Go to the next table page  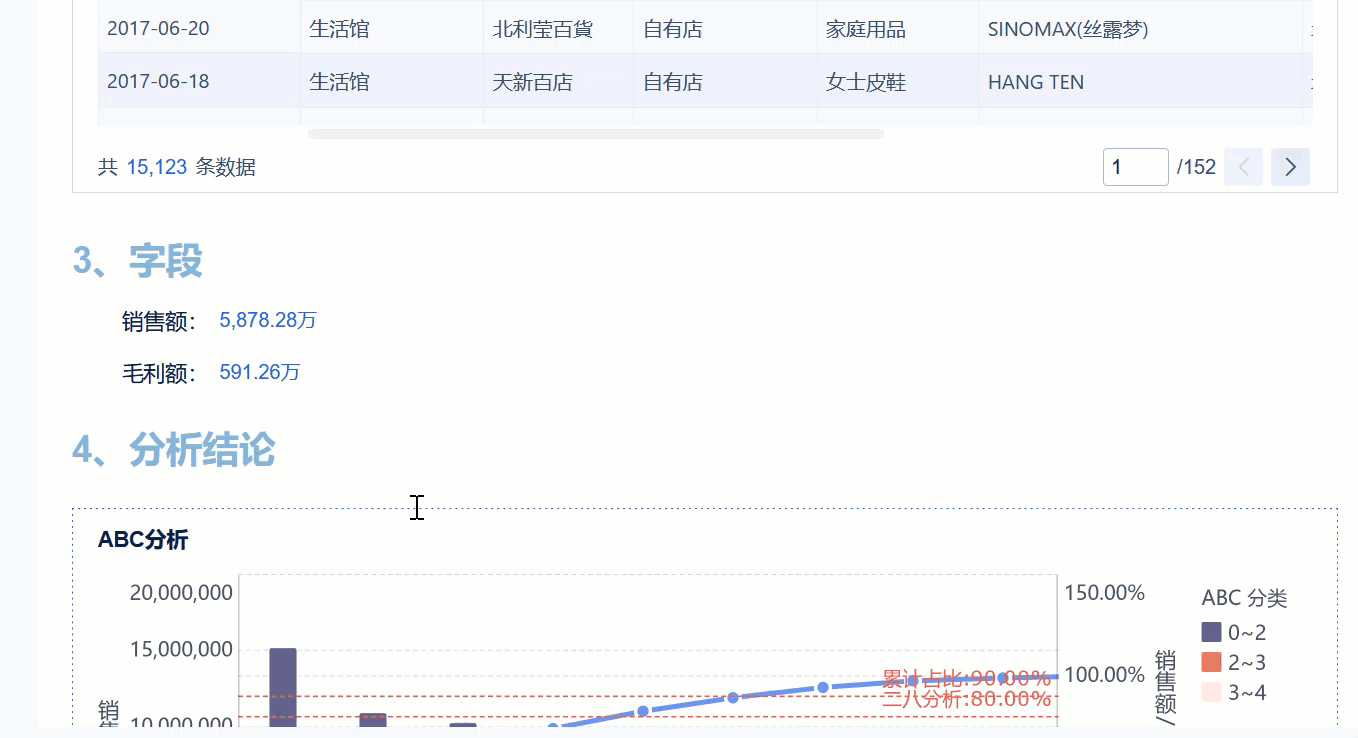coord(1290,167)
